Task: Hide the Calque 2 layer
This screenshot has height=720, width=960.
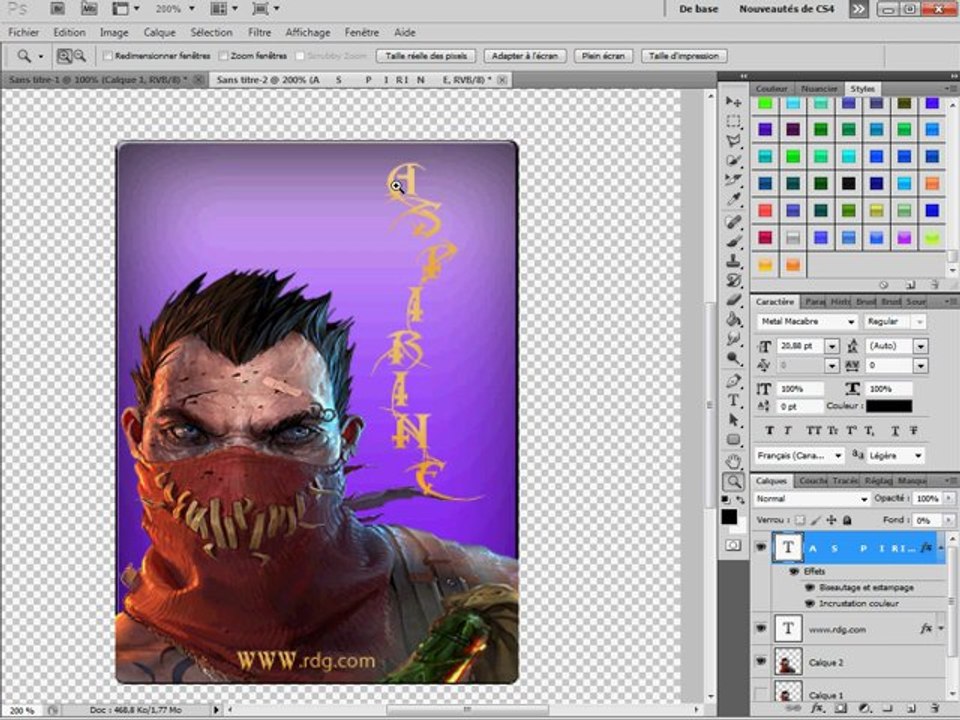Action: point(761,661)
